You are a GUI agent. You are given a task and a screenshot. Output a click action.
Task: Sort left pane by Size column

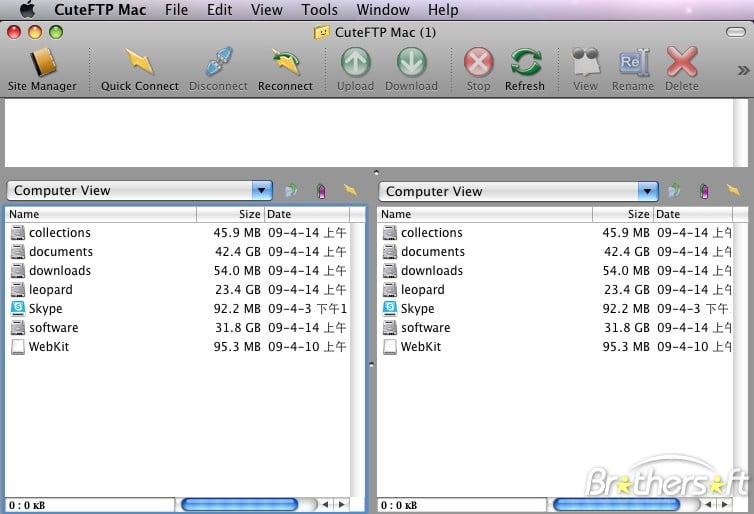[x=230, y=214]
